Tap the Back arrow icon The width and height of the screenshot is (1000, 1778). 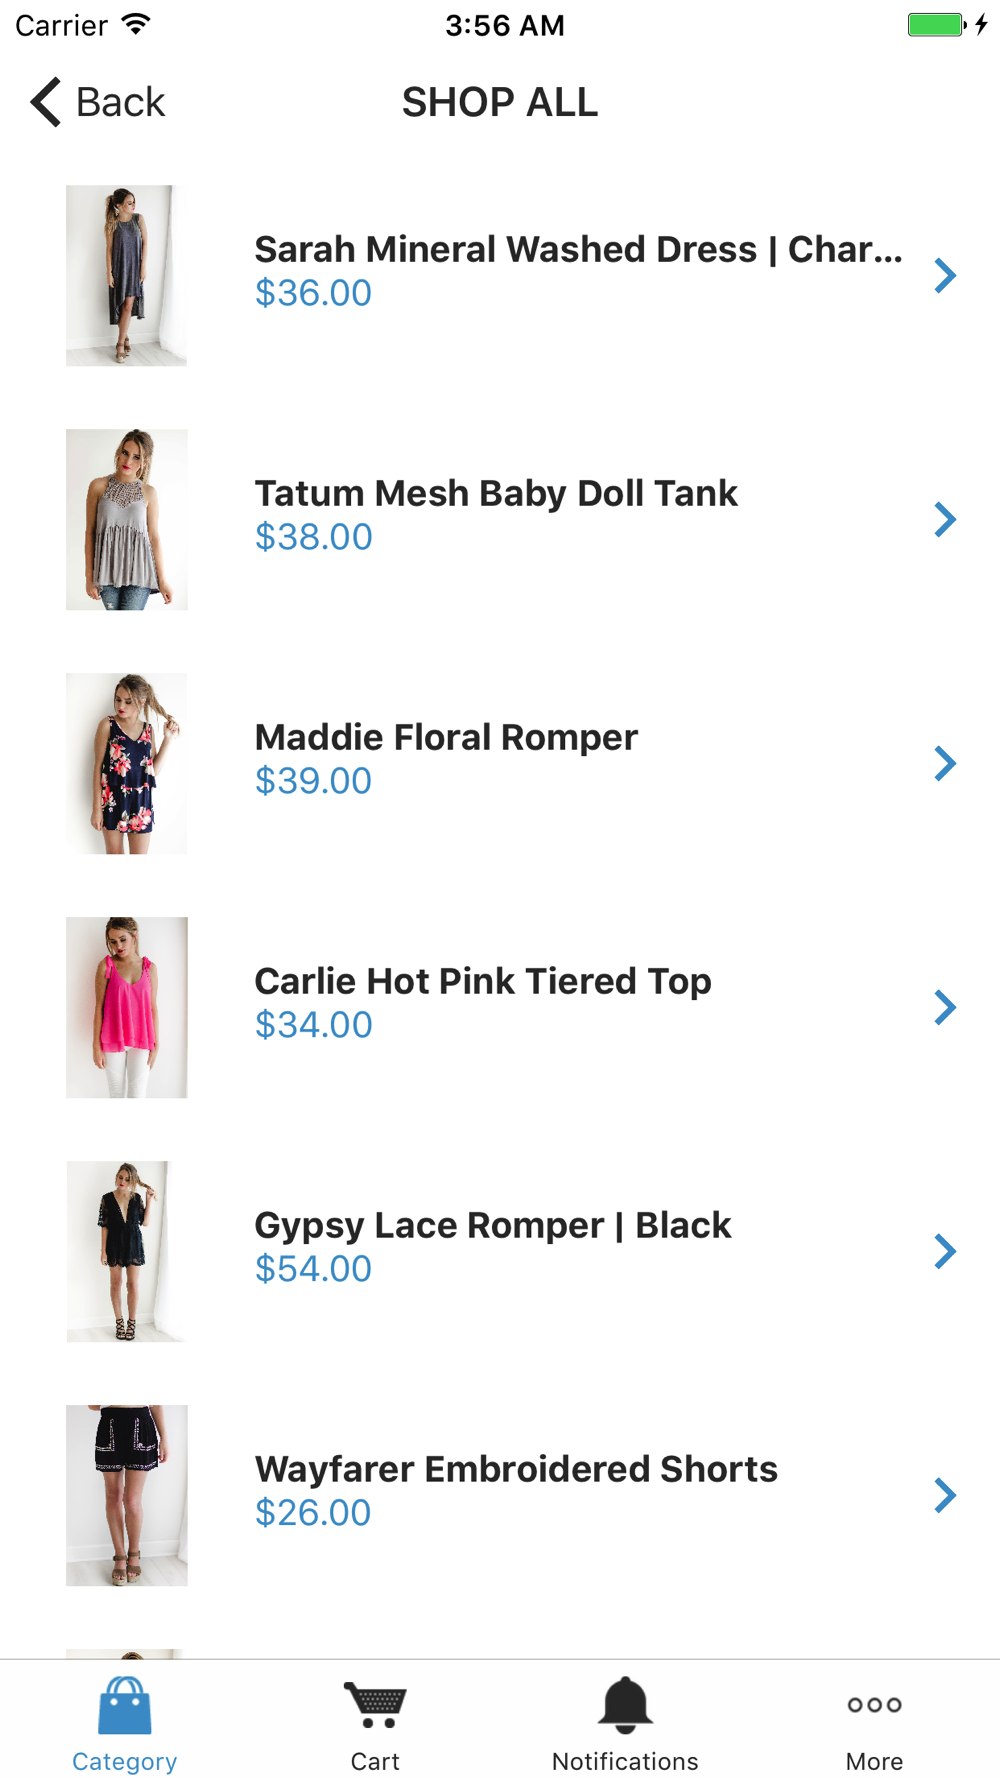click(x=46, y=102)
